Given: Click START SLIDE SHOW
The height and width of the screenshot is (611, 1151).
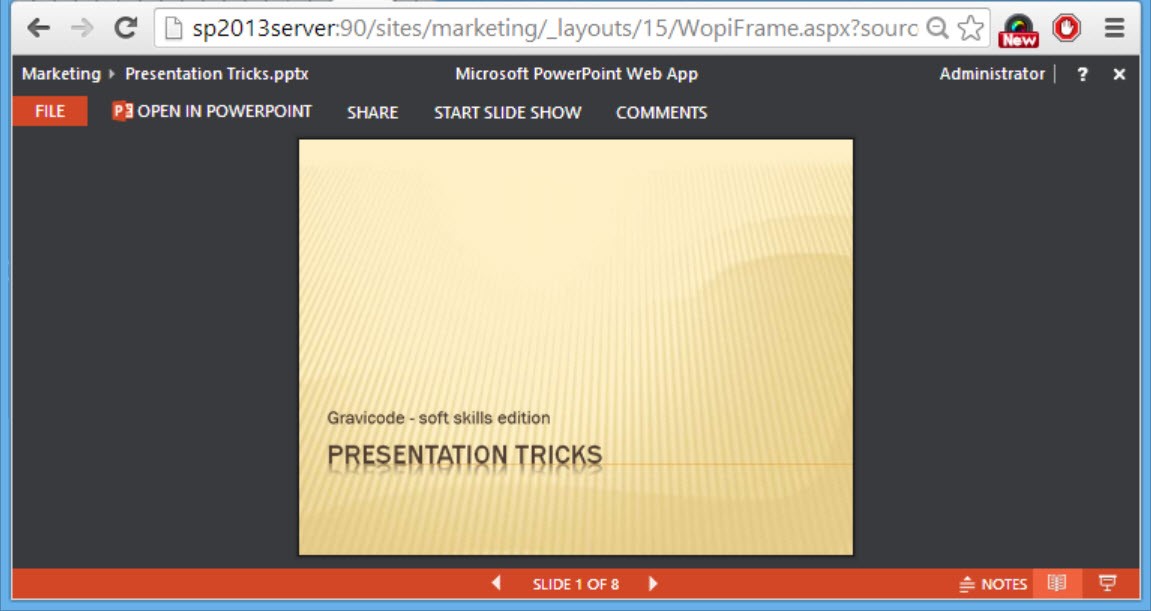Looking at the screenshot, I should click(507, 113).
